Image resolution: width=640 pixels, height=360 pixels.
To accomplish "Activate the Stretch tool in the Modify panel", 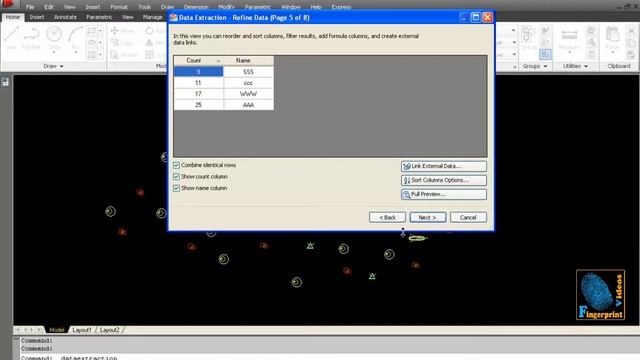I will tap(124, 54).
